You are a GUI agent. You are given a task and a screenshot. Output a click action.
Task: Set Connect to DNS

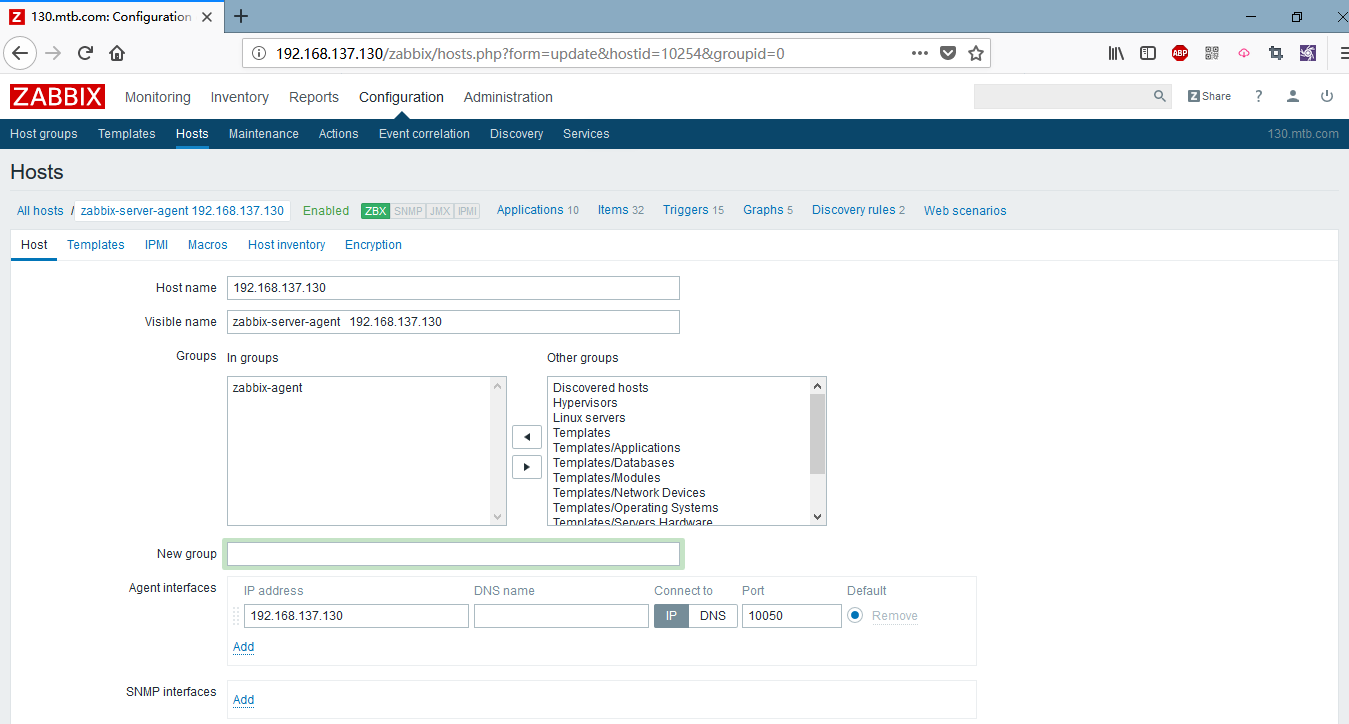713,616
